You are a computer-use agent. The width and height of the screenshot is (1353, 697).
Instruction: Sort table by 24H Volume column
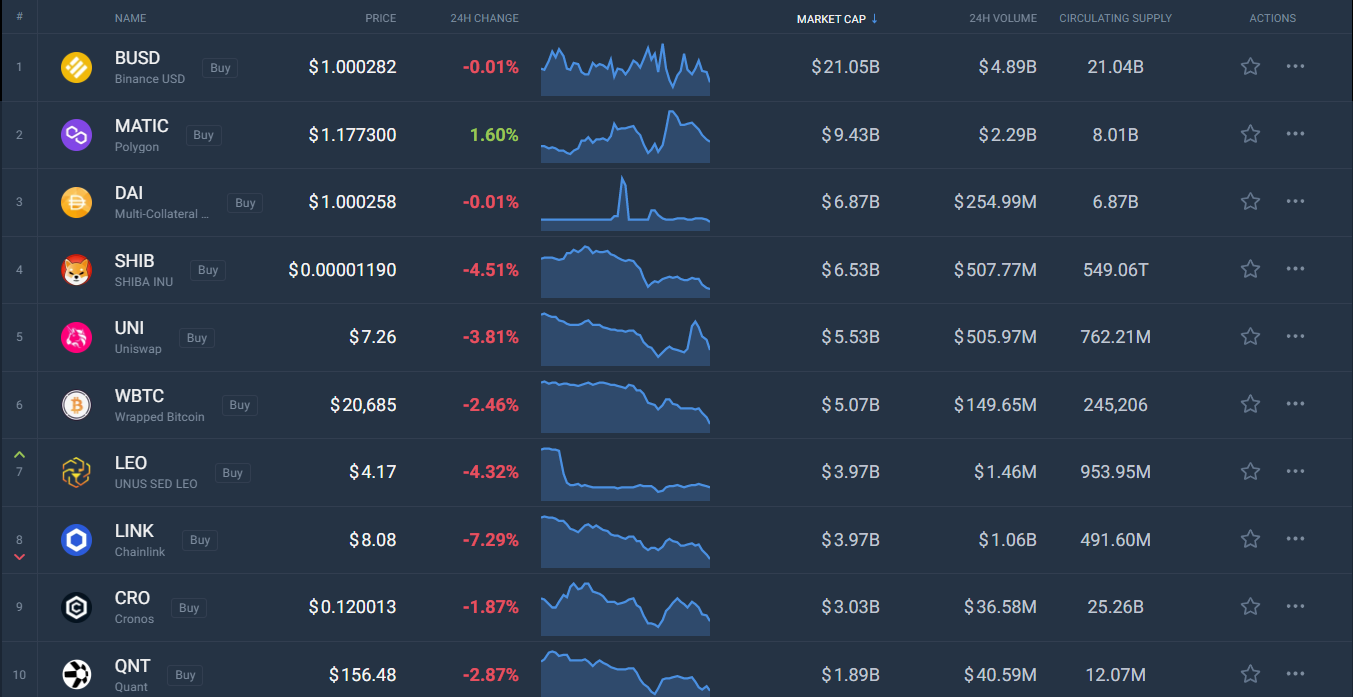(1003, 18)
